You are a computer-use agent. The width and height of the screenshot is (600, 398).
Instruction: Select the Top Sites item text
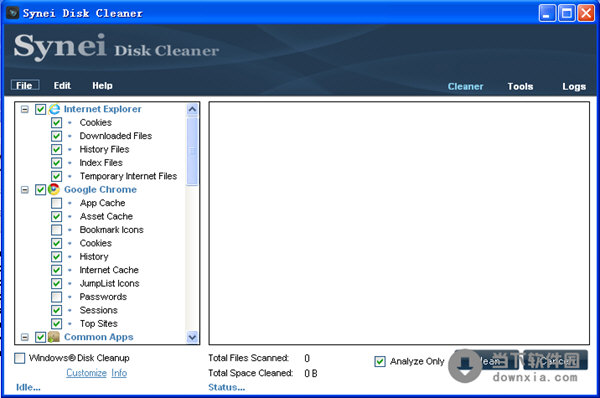click(x=98, y=323)
